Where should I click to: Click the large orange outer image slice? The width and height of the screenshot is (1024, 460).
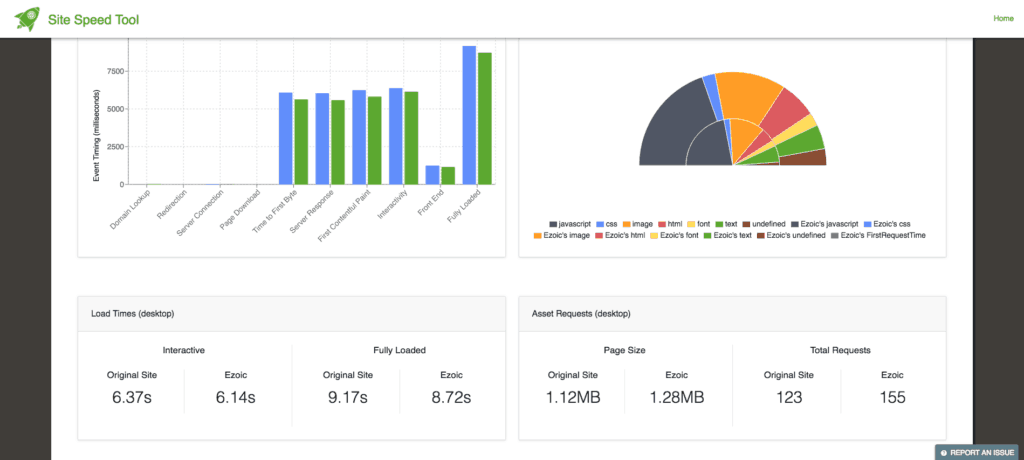click(749, 95)
